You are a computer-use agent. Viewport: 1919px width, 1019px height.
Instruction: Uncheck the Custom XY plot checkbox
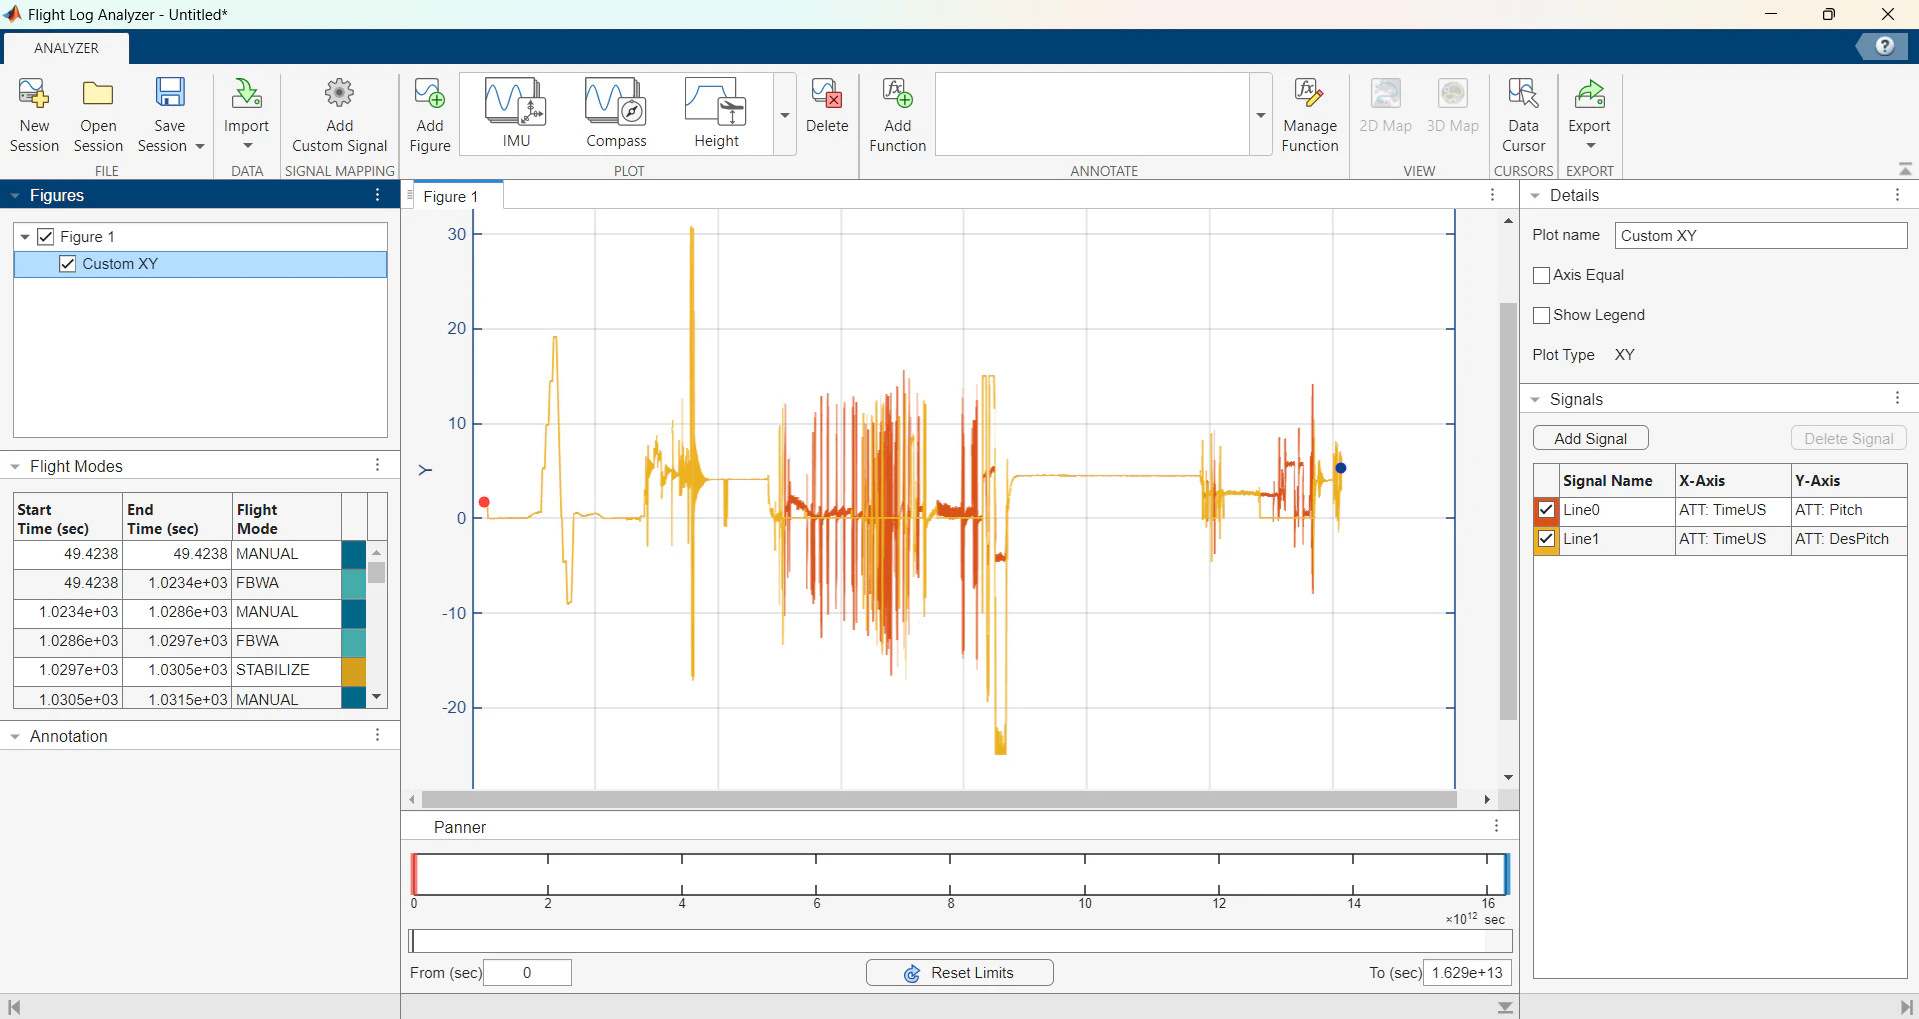68,264
